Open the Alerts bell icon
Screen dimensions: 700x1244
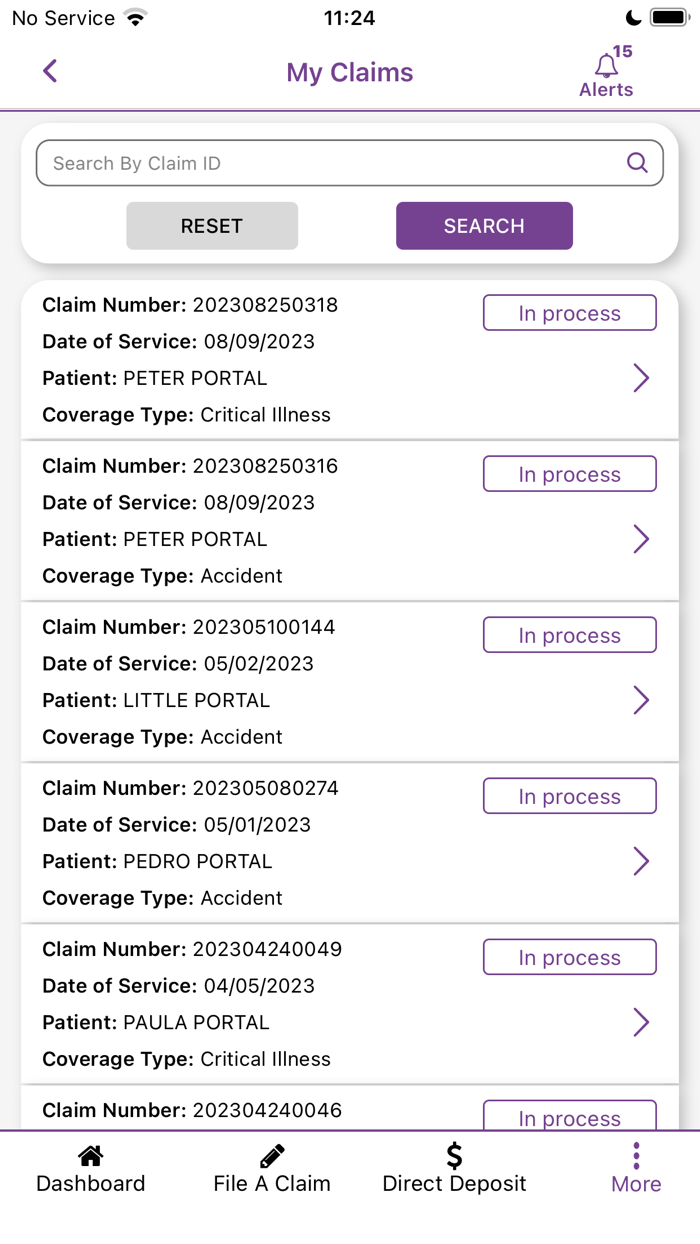607,62
